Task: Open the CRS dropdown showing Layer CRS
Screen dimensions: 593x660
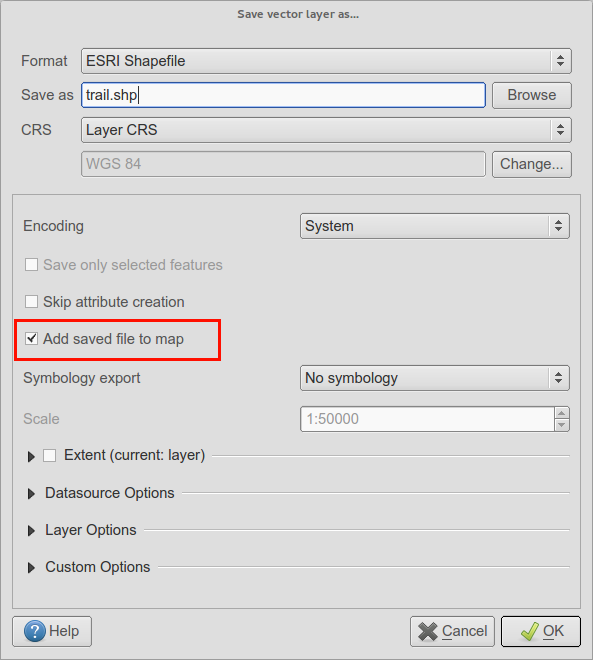Action: pyautogui.click(x=326, y=130)
